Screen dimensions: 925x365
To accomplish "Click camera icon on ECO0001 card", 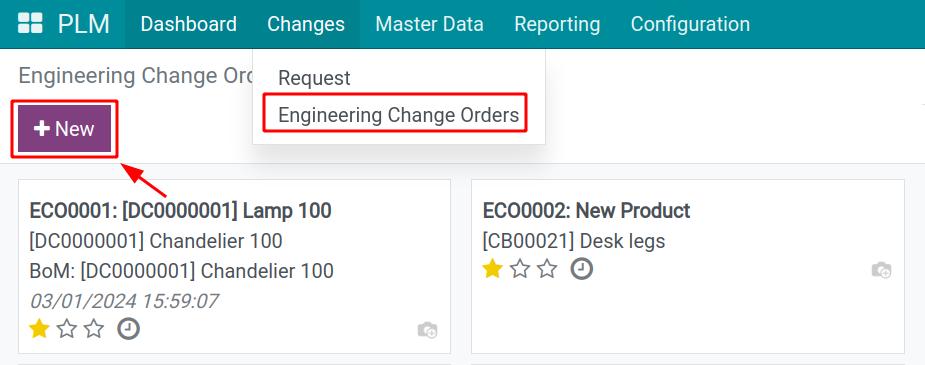I will 427,330.
